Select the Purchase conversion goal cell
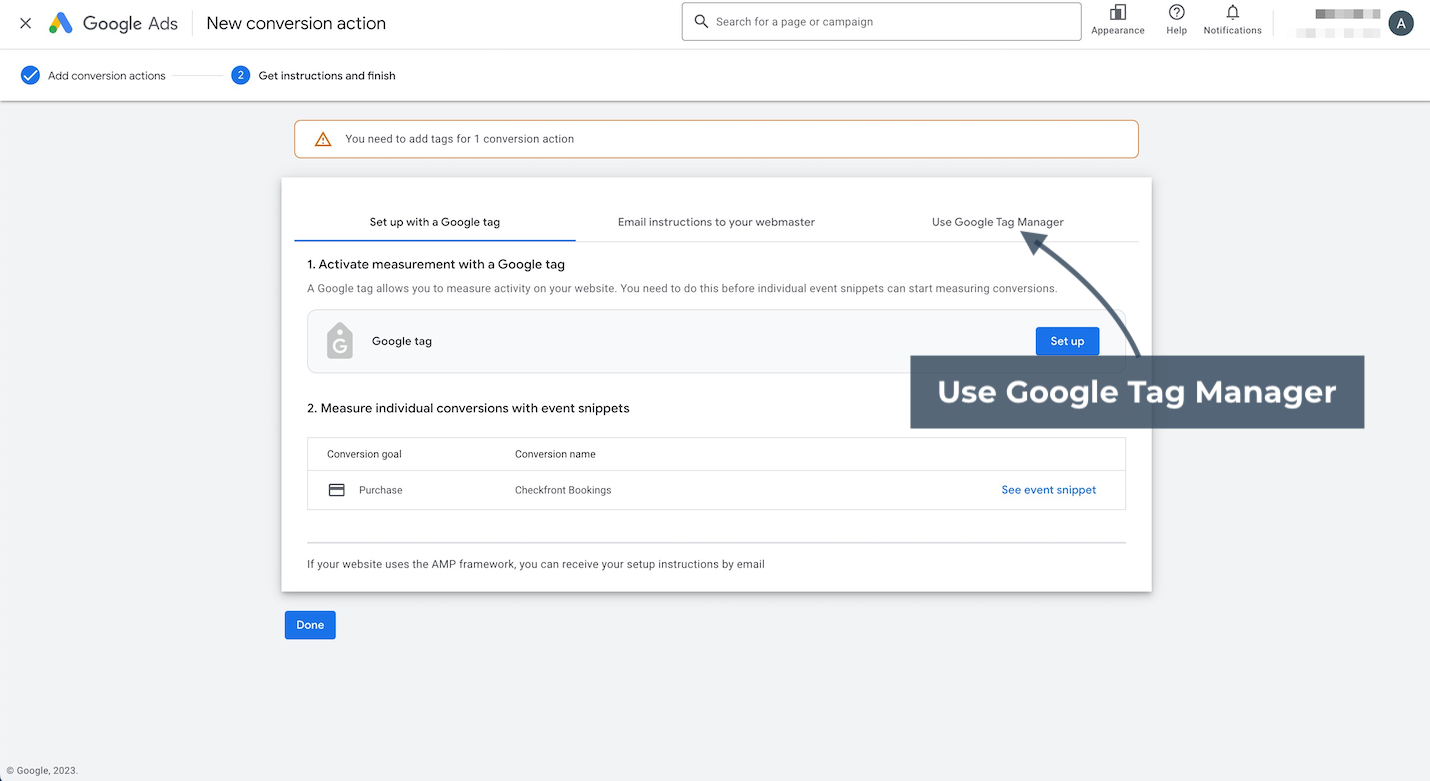 (381, 490)
